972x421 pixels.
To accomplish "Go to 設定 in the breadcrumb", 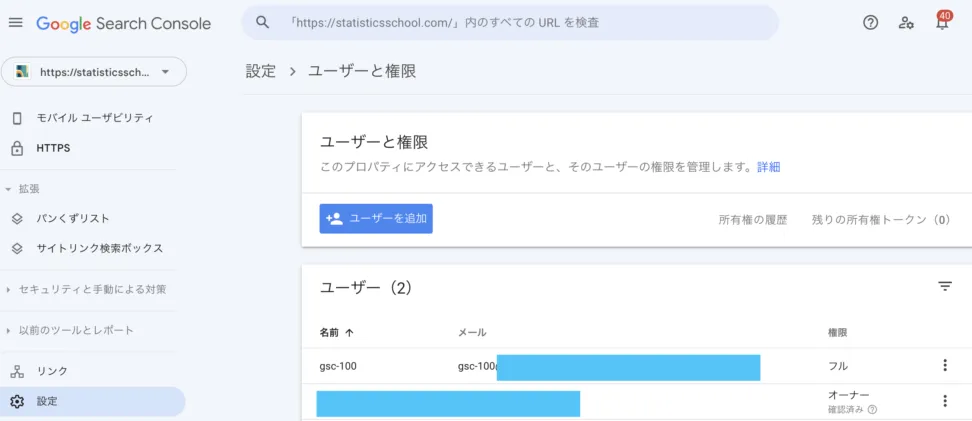I will [260, 71].
